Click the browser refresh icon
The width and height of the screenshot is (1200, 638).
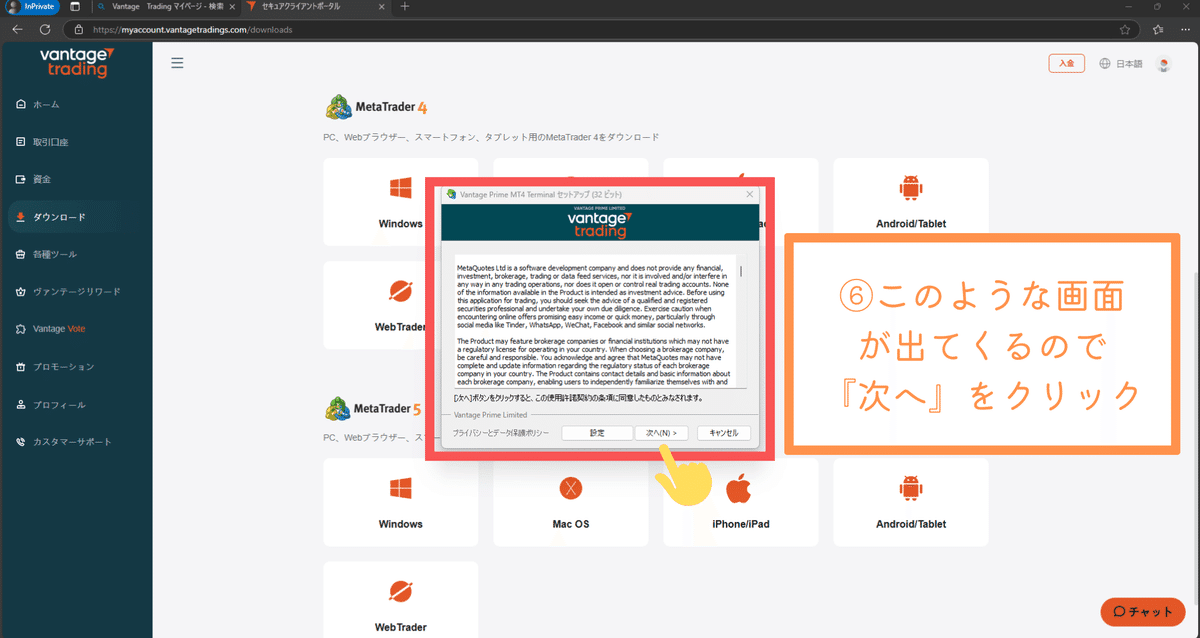(46, 29)
